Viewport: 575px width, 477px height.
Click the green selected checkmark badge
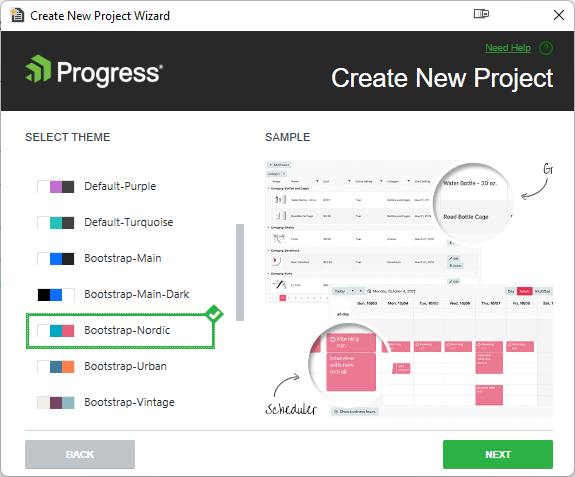tap(214, 314)
